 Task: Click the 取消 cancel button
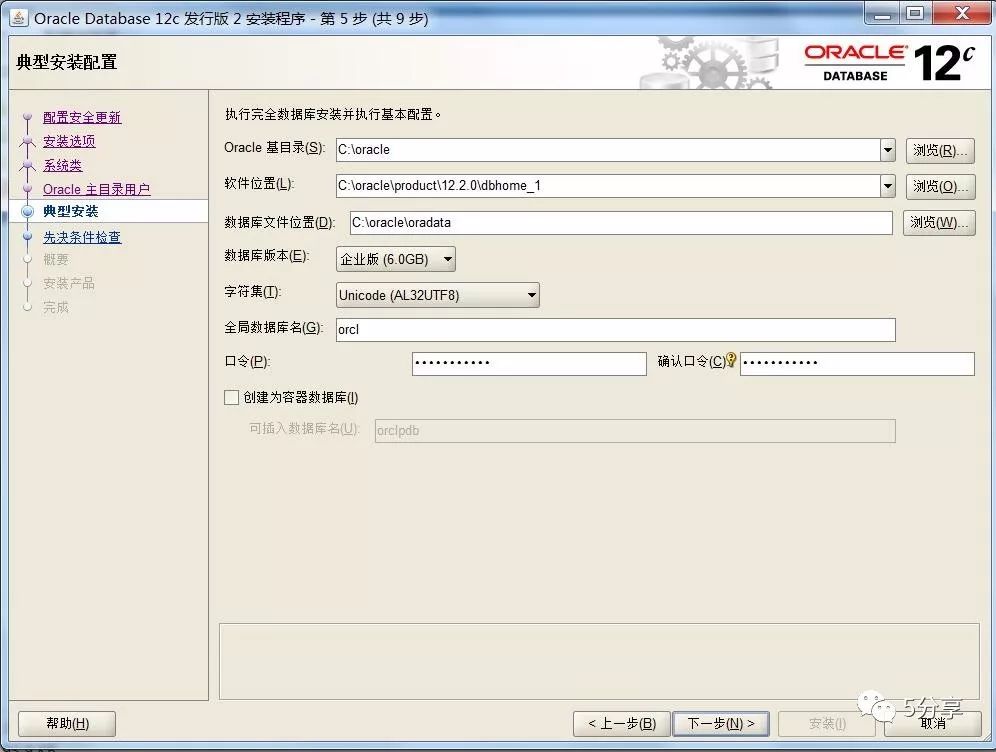click(933, 723)
